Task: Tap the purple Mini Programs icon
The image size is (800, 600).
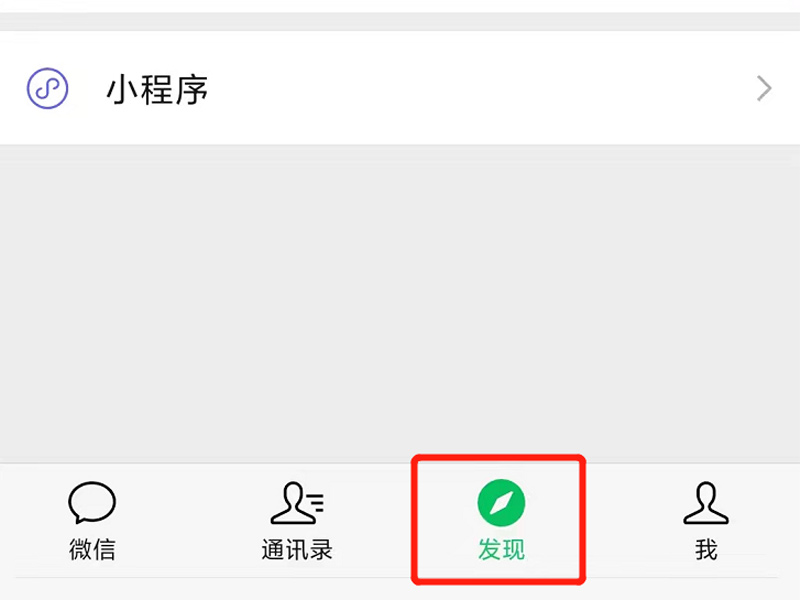Action: [x=47, y=88]
